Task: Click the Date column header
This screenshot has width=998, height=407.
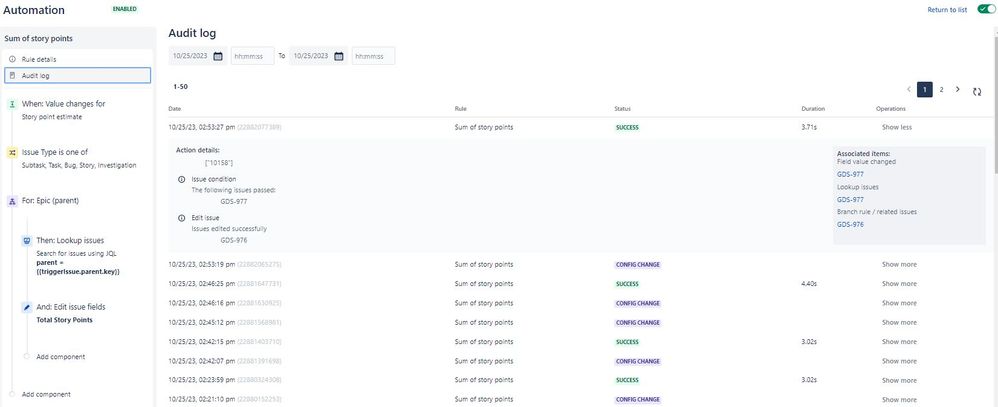Action: point(174,109)
